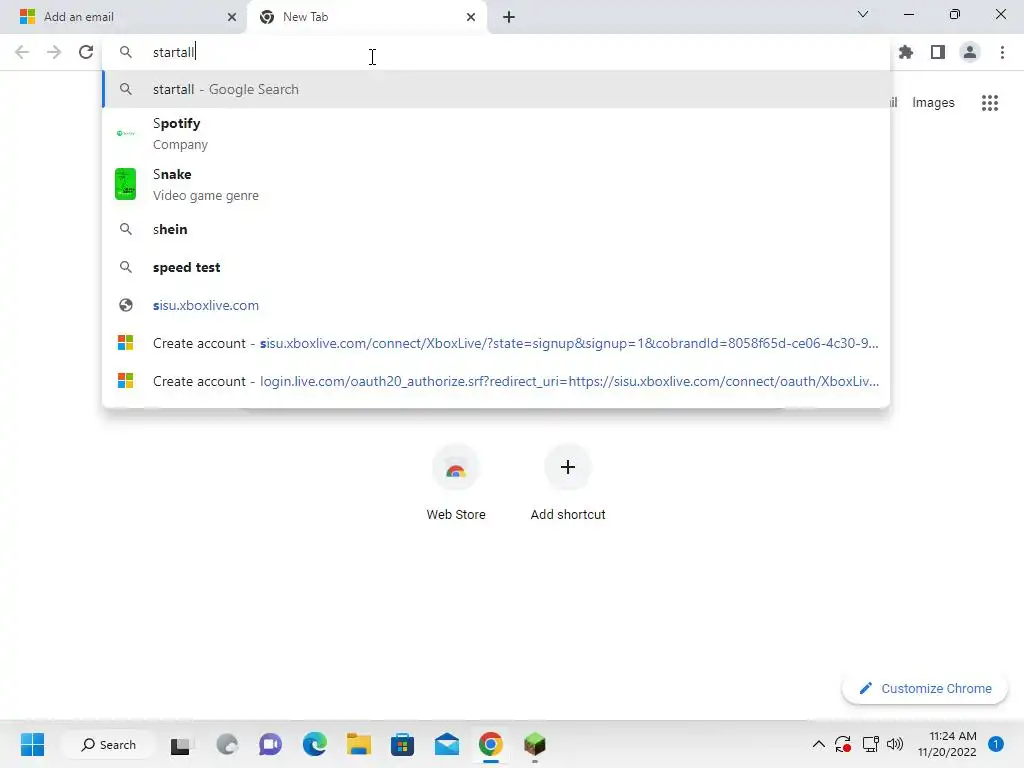Choose 'startall - Google Search' suggestion
The height and width of the screenshot is (768, 1024).
tap(496, 89)
